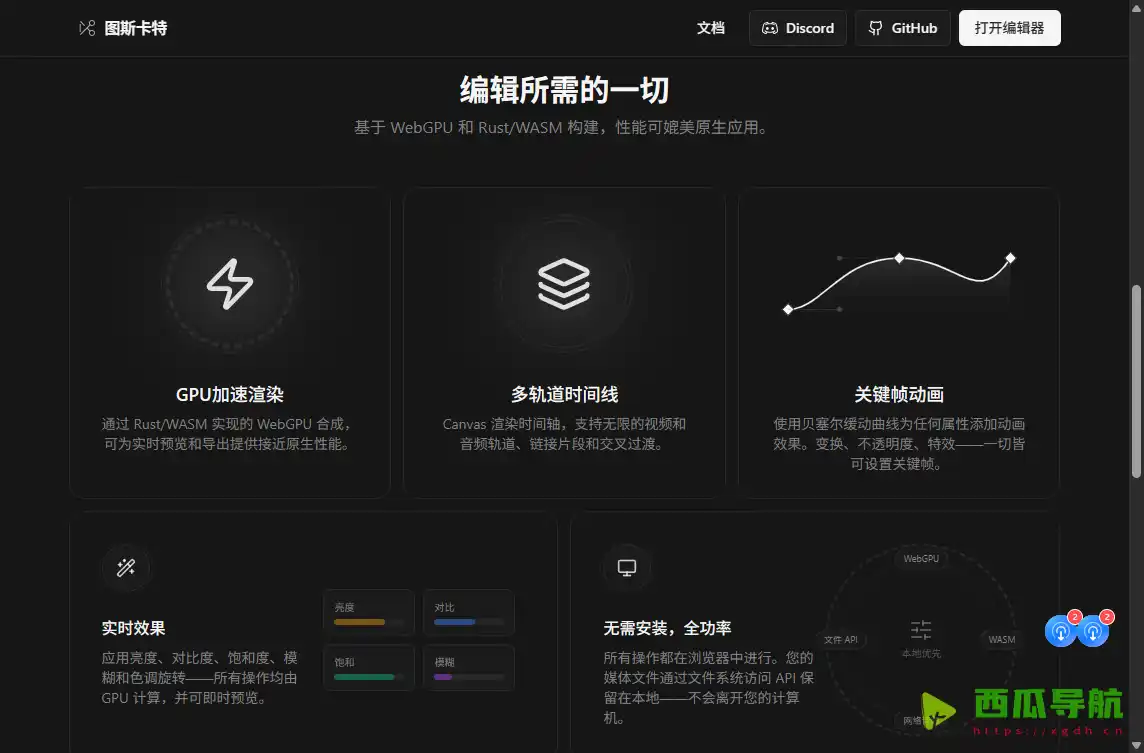Open the Discord button
1144x753 pixels.
pyautogui.click(x=797, y=28)
